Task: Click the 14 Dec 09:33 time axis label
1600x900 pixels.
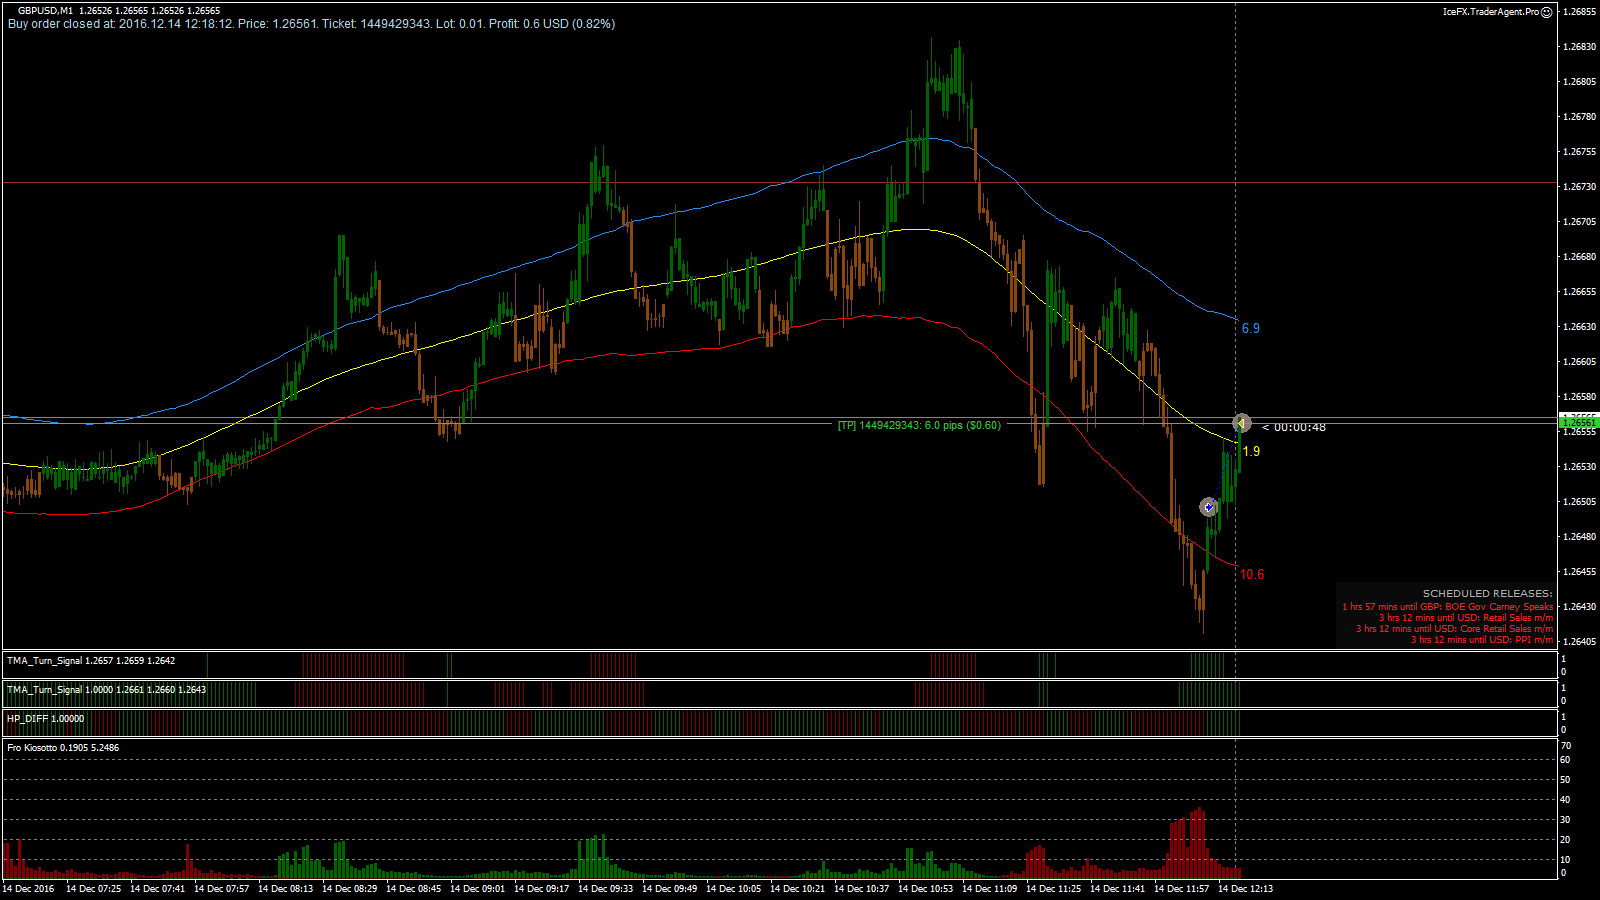Action: pyautogui.click(x=606, y=888)
